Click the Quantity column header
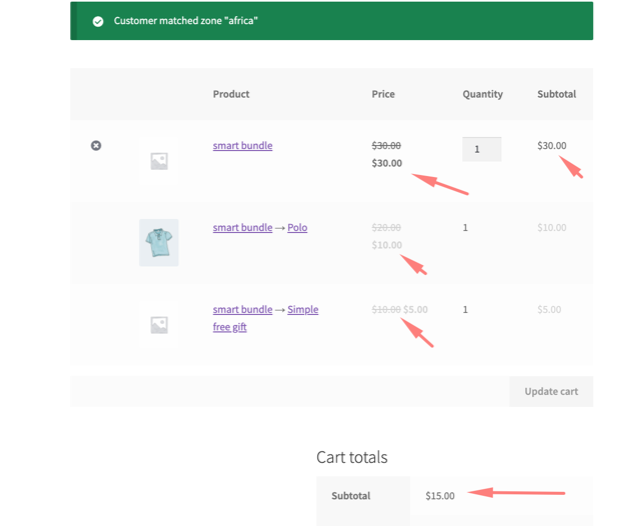 (482, 94)
